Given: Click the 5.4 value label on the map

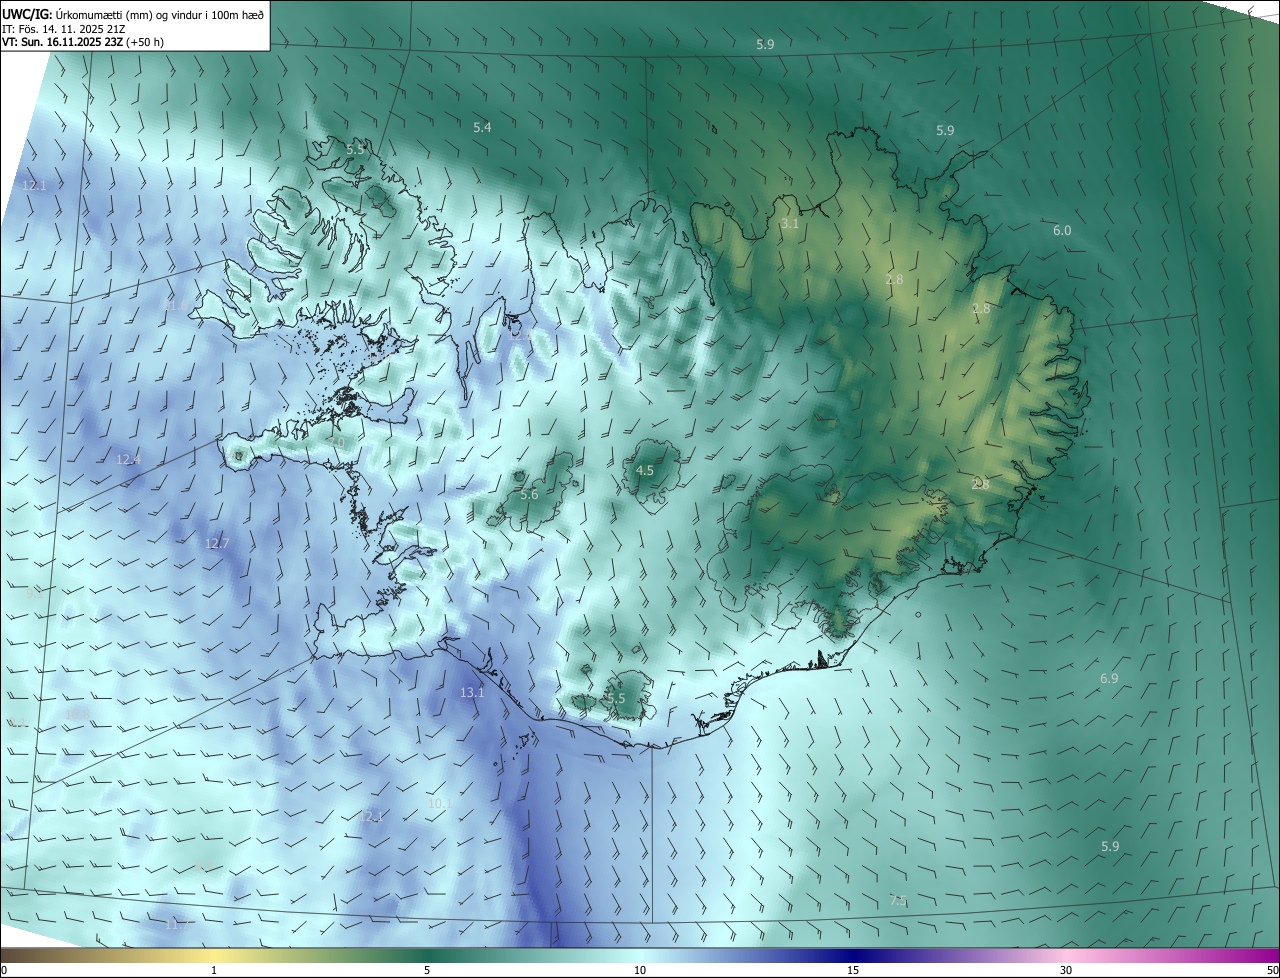Looking at the screenshot, I should coord(482,127).
